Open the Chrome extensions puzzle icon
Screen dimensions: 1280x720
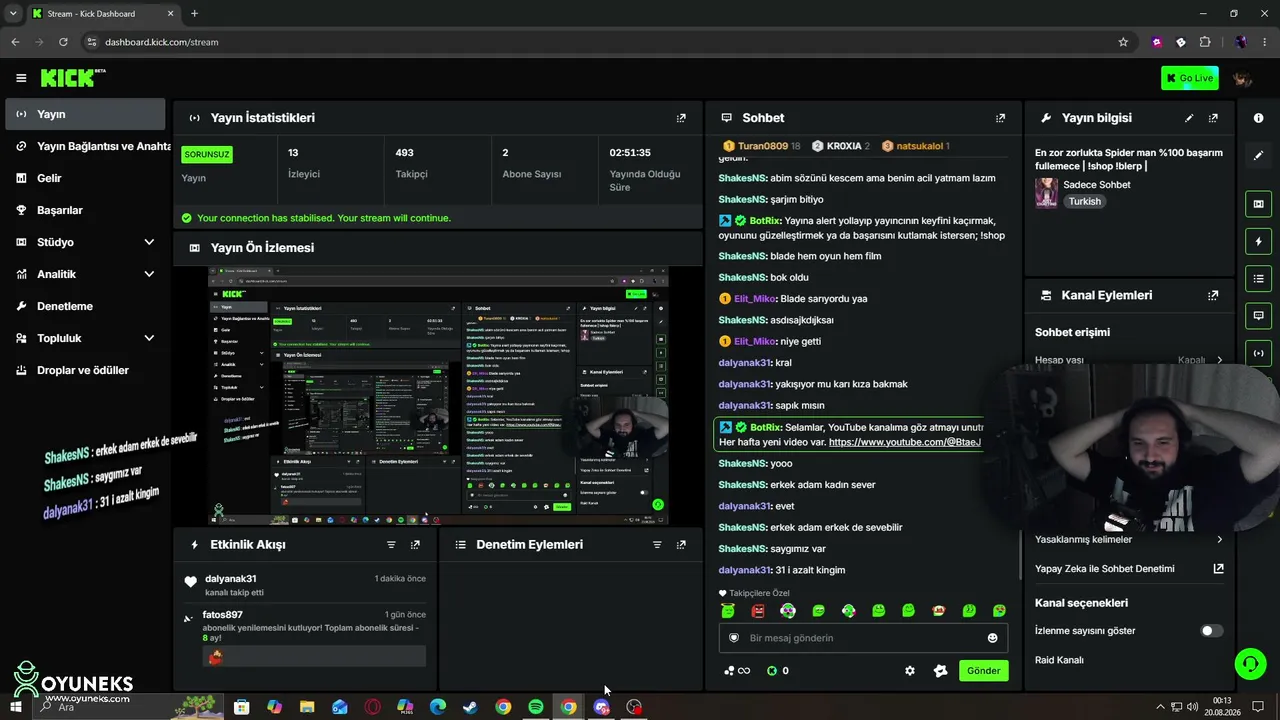coord(1205,42)
